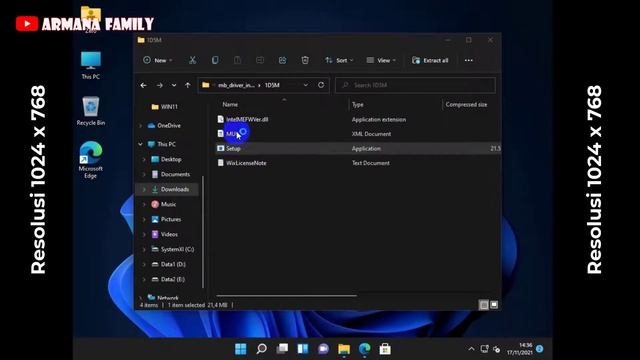This screenshot has width=640, height=360.
Task: Expand the Data2 (E:) tree node
Action: pos(144,280)
